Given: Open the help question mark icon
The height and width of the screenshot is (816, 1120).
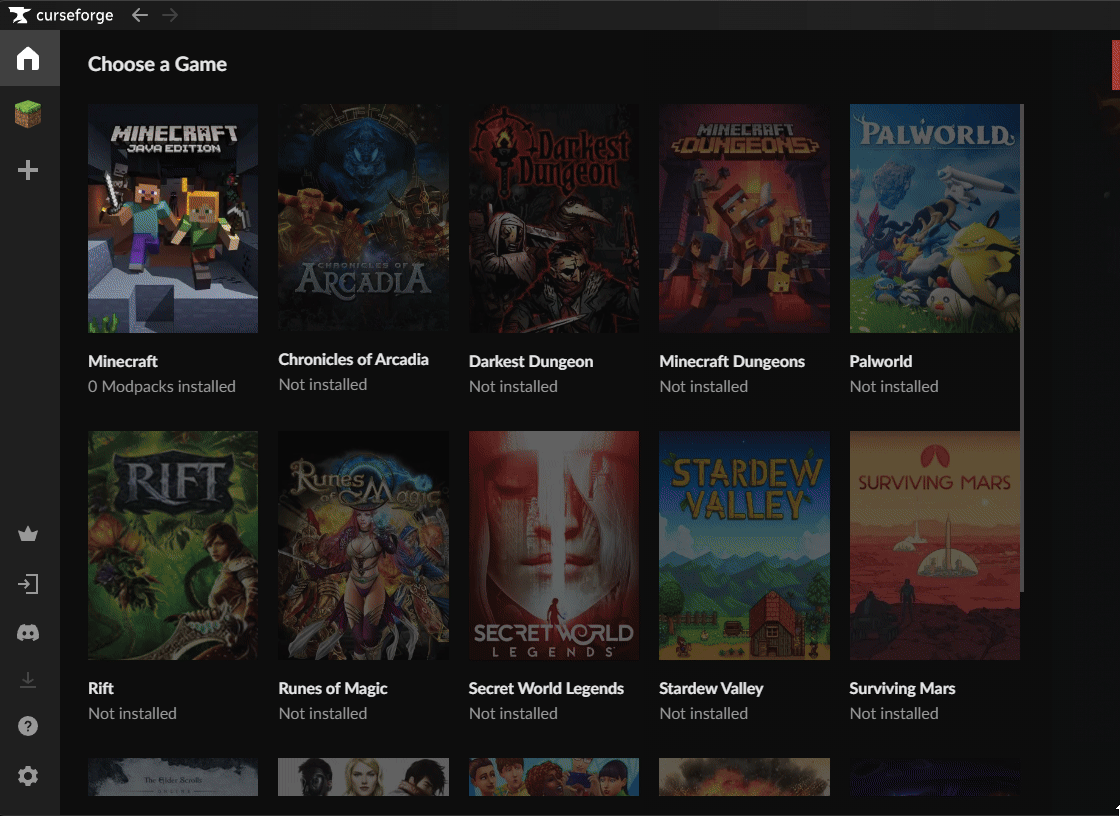Looking at the screenshot, I should coord(28,726).
